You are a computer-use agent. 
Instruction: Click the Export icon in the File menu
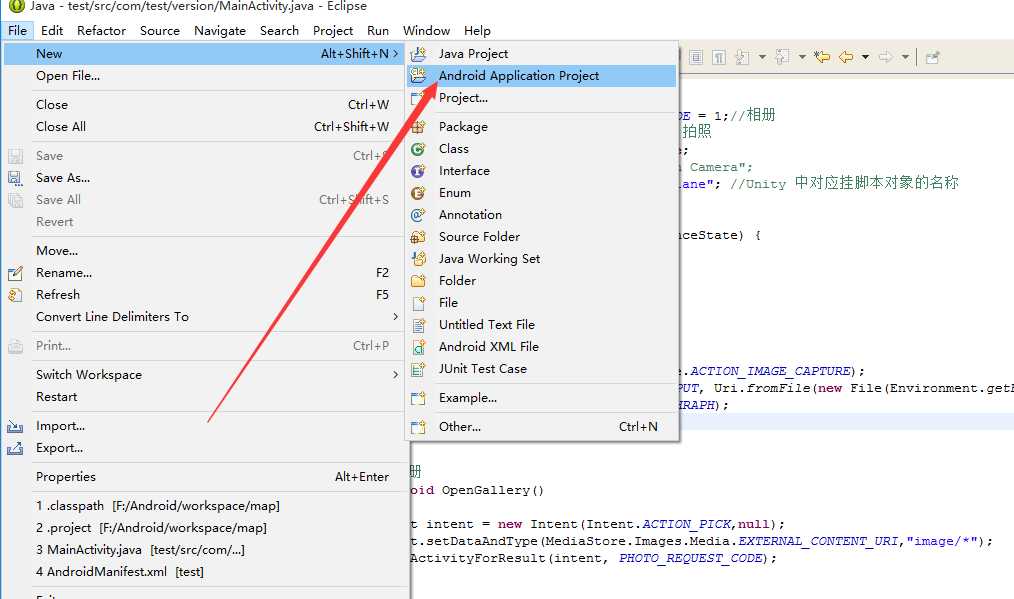click(x=15, y=448)
